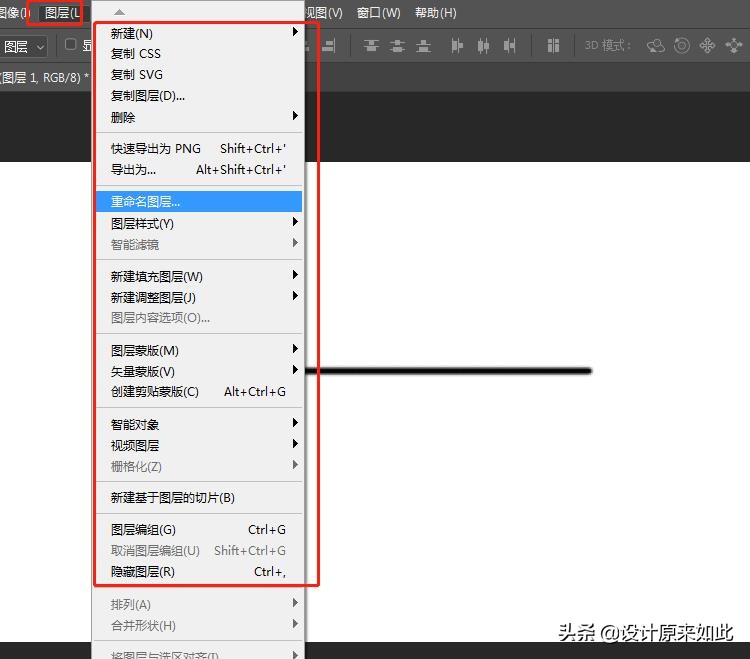
Task: Click greyed 智能滤镜 menu item
Action: click(199, 245)
